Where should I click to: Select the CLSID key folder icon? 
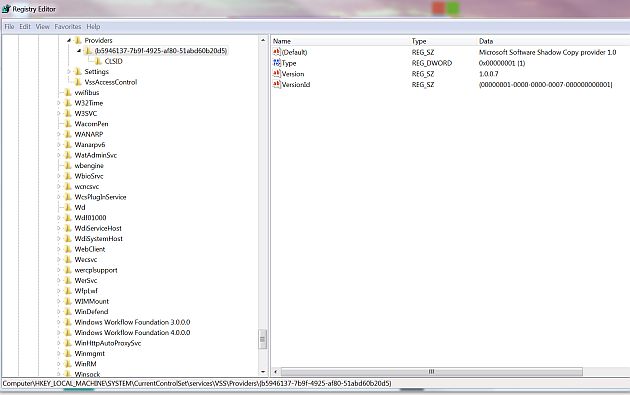(98, 61)
